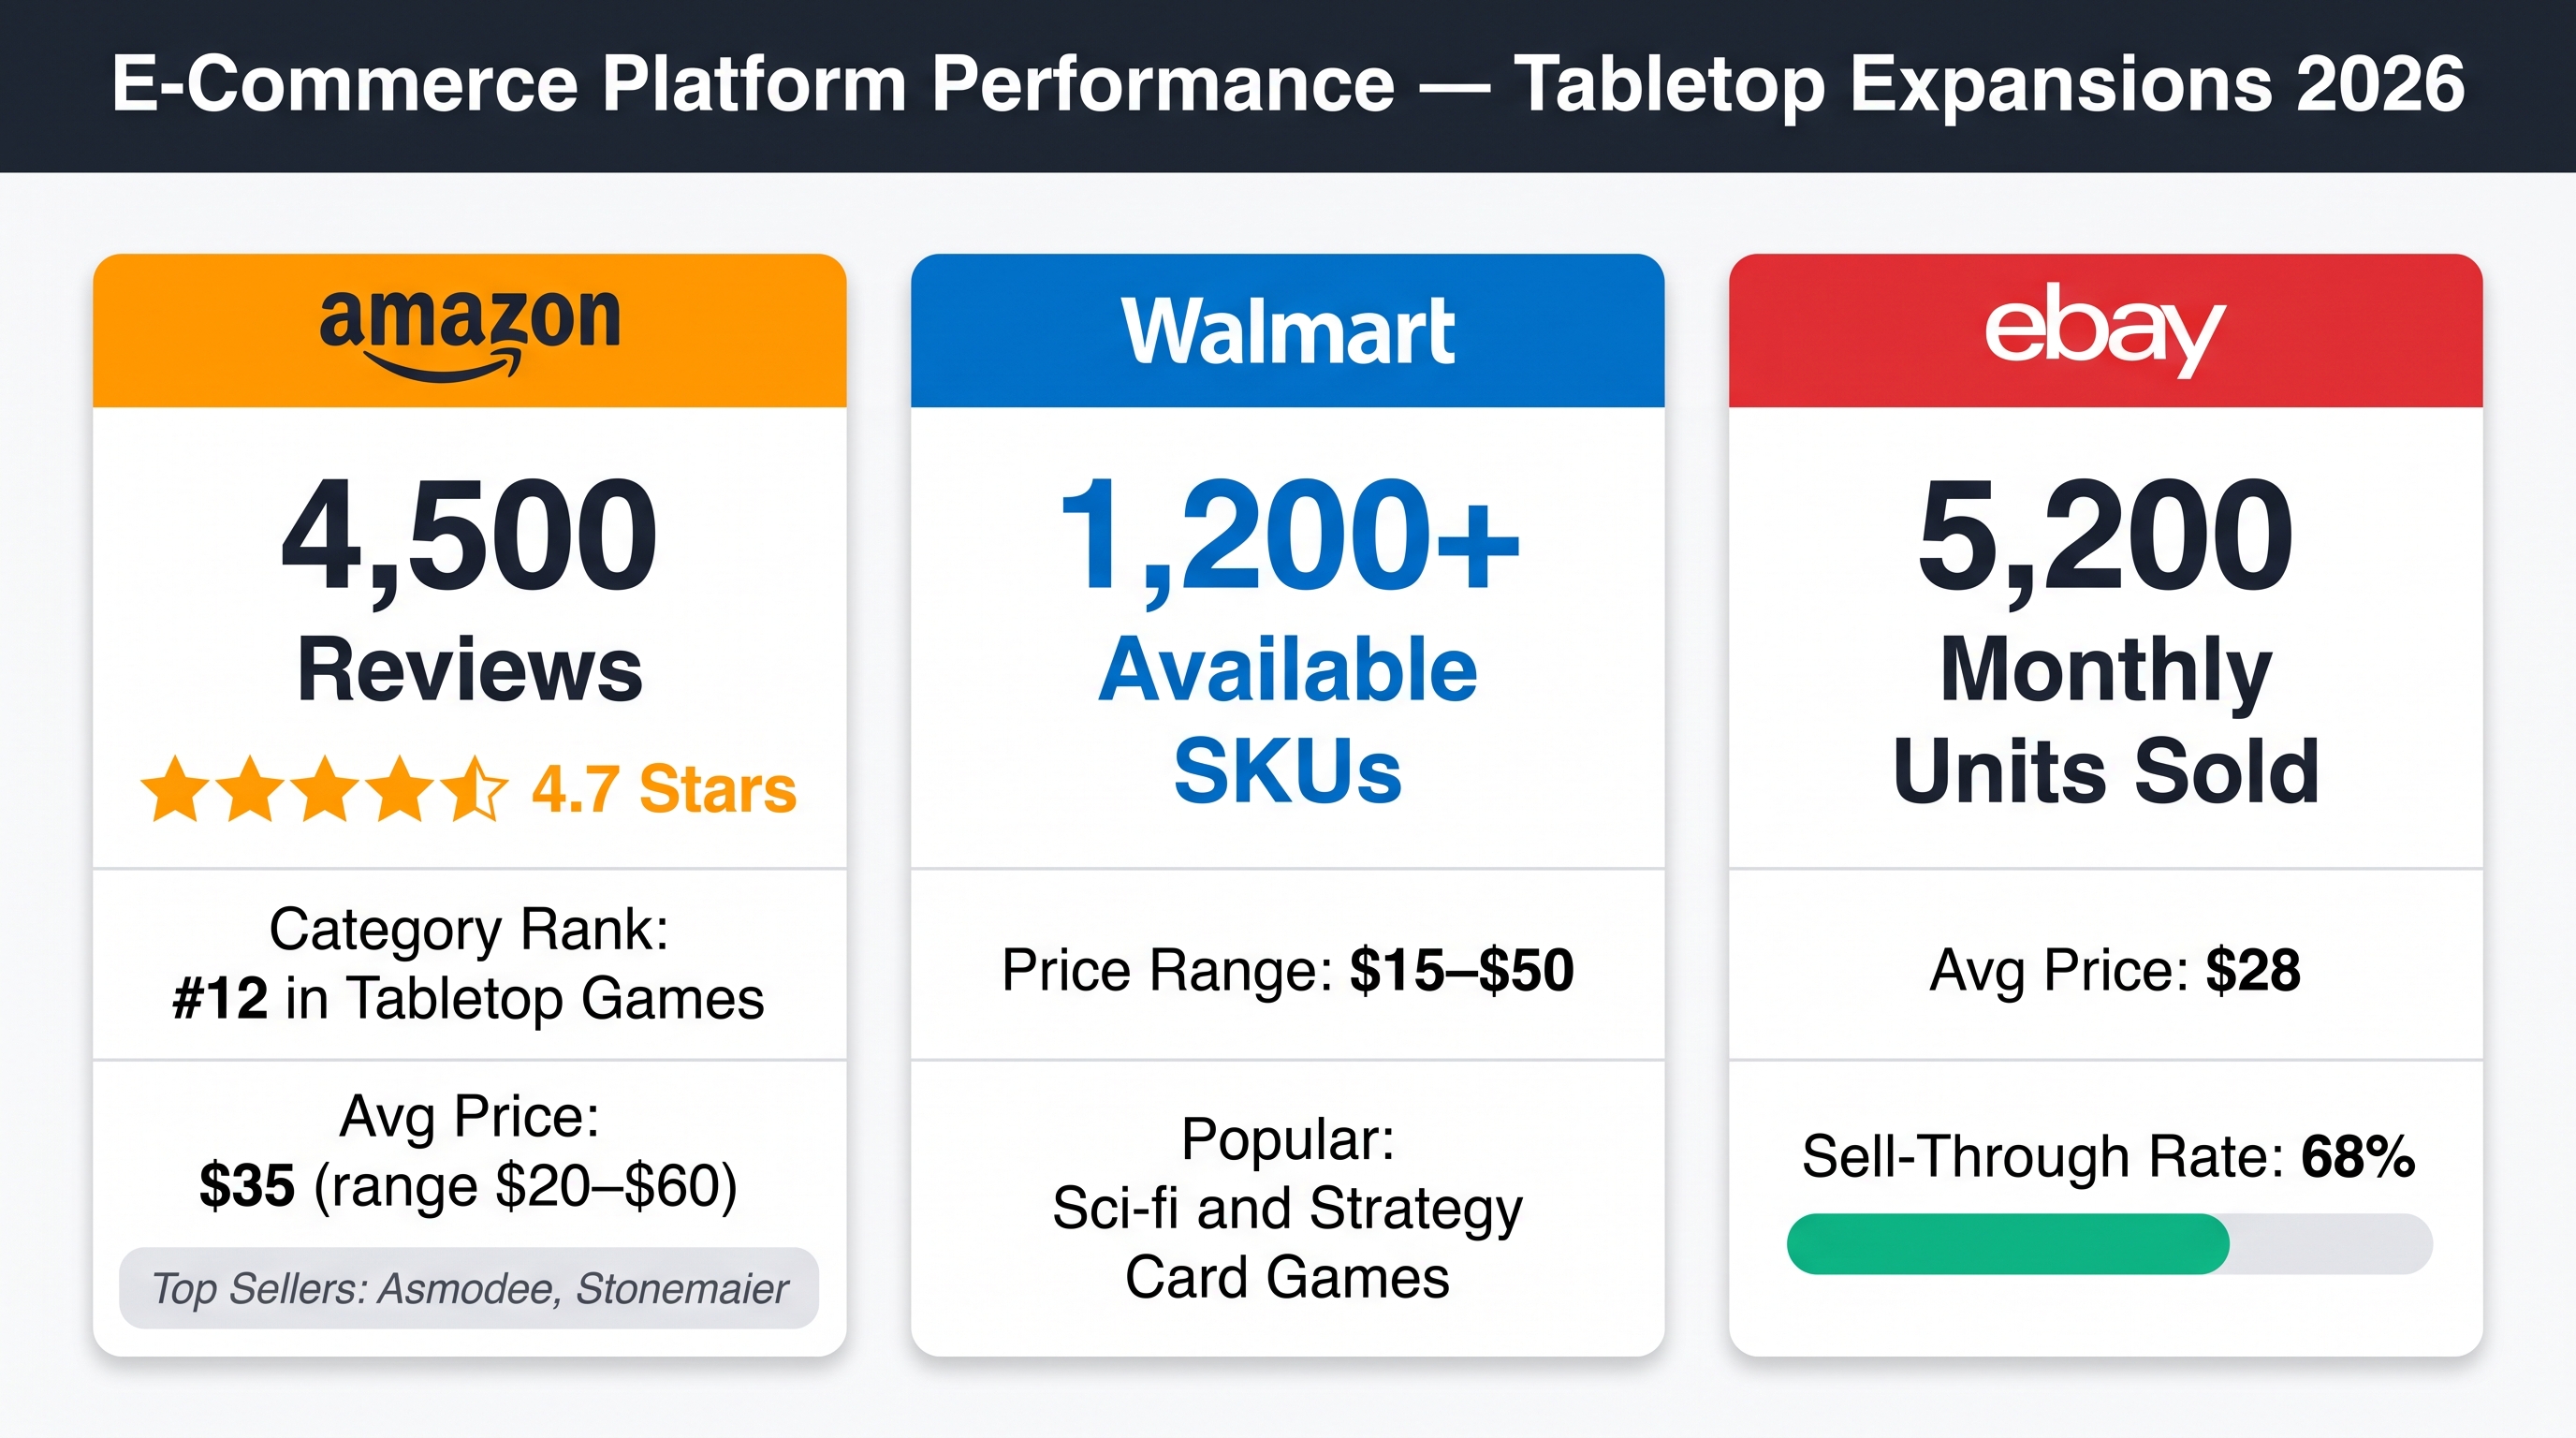Click the third rating star
The width and height of the screenshot is (2576, 1438).
(x=325, y=789)
